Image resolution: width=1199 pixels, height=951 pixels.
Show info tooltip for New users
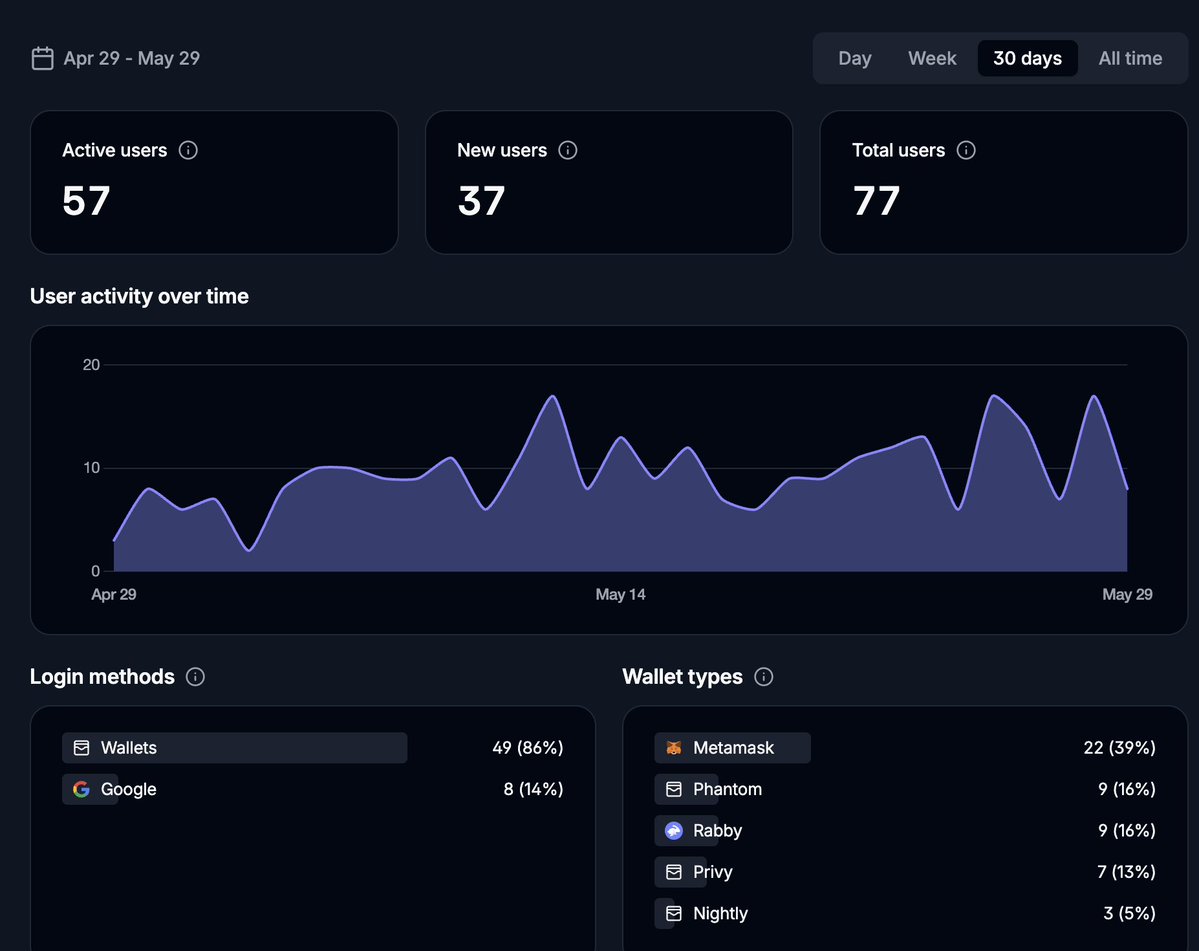point(567,150)
